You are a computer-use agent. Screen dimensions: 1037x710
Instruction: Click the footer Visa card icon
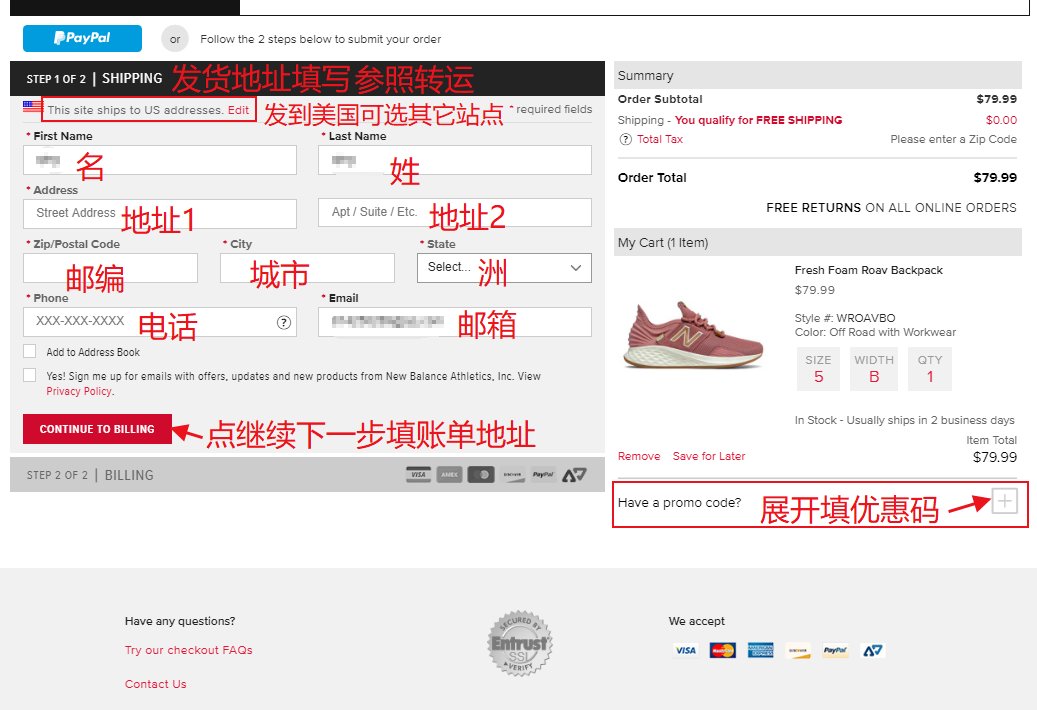coord(685,651)
